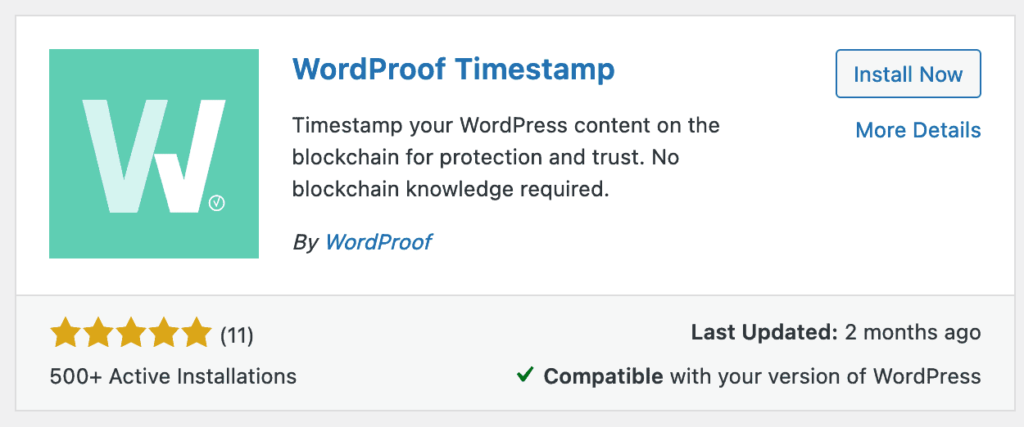Click the second gold rating star

coord(98,332)
